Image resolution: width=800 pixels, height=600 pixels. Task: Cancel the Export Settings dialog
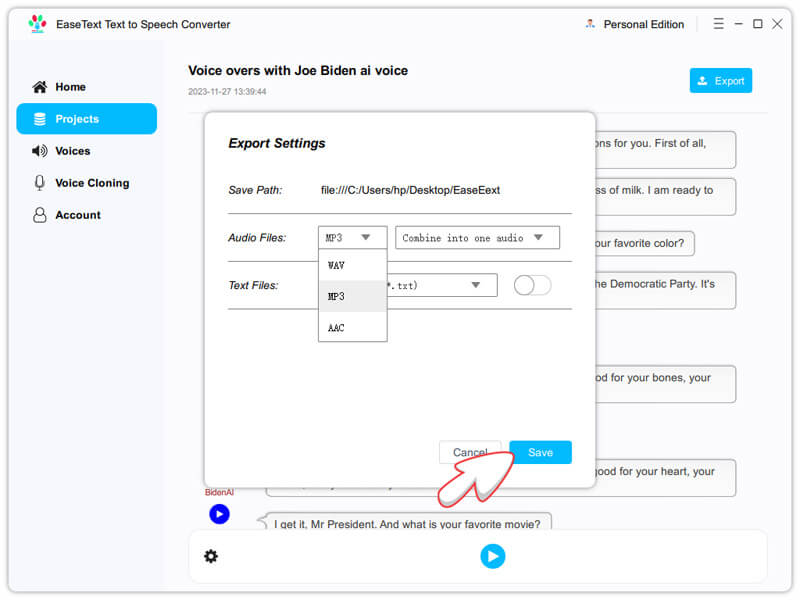(x=470, y=452)
